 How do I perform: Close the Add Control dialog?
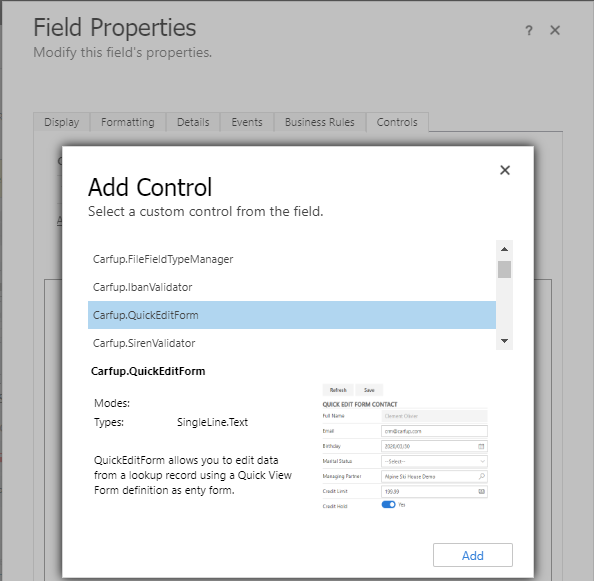(x=505, y=170)
